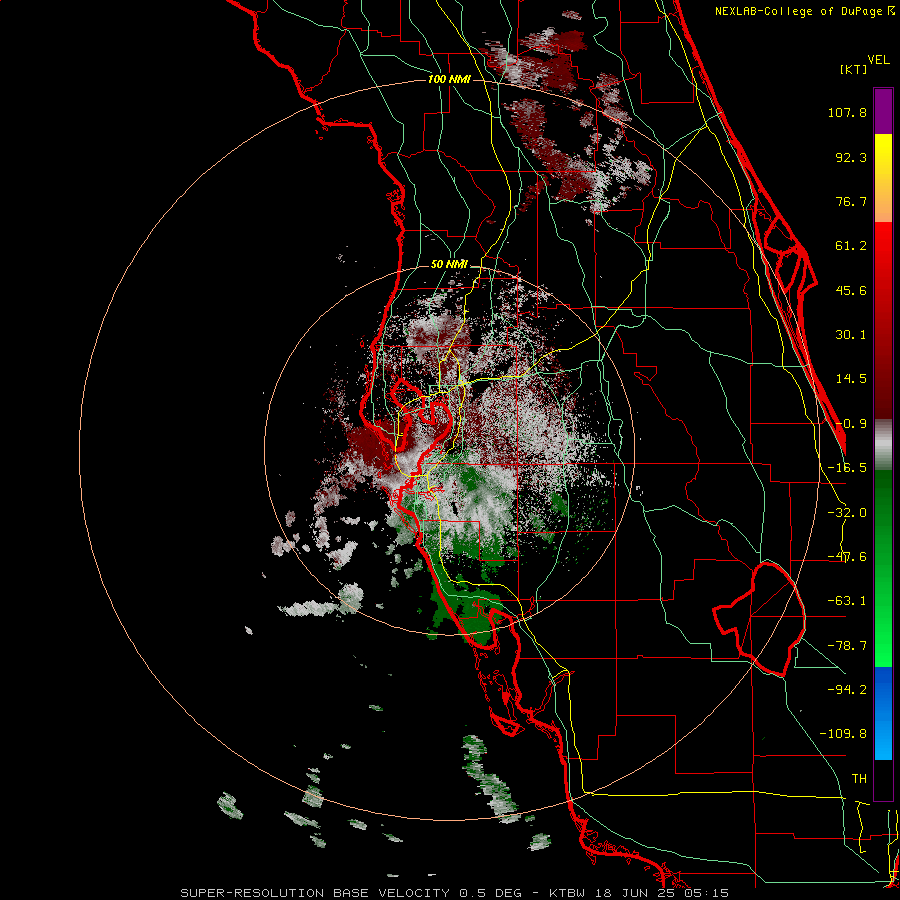Pick the purple segment of the velocity color bar
This screenshot has height=900, width=900.
click(x=883, y=111)
